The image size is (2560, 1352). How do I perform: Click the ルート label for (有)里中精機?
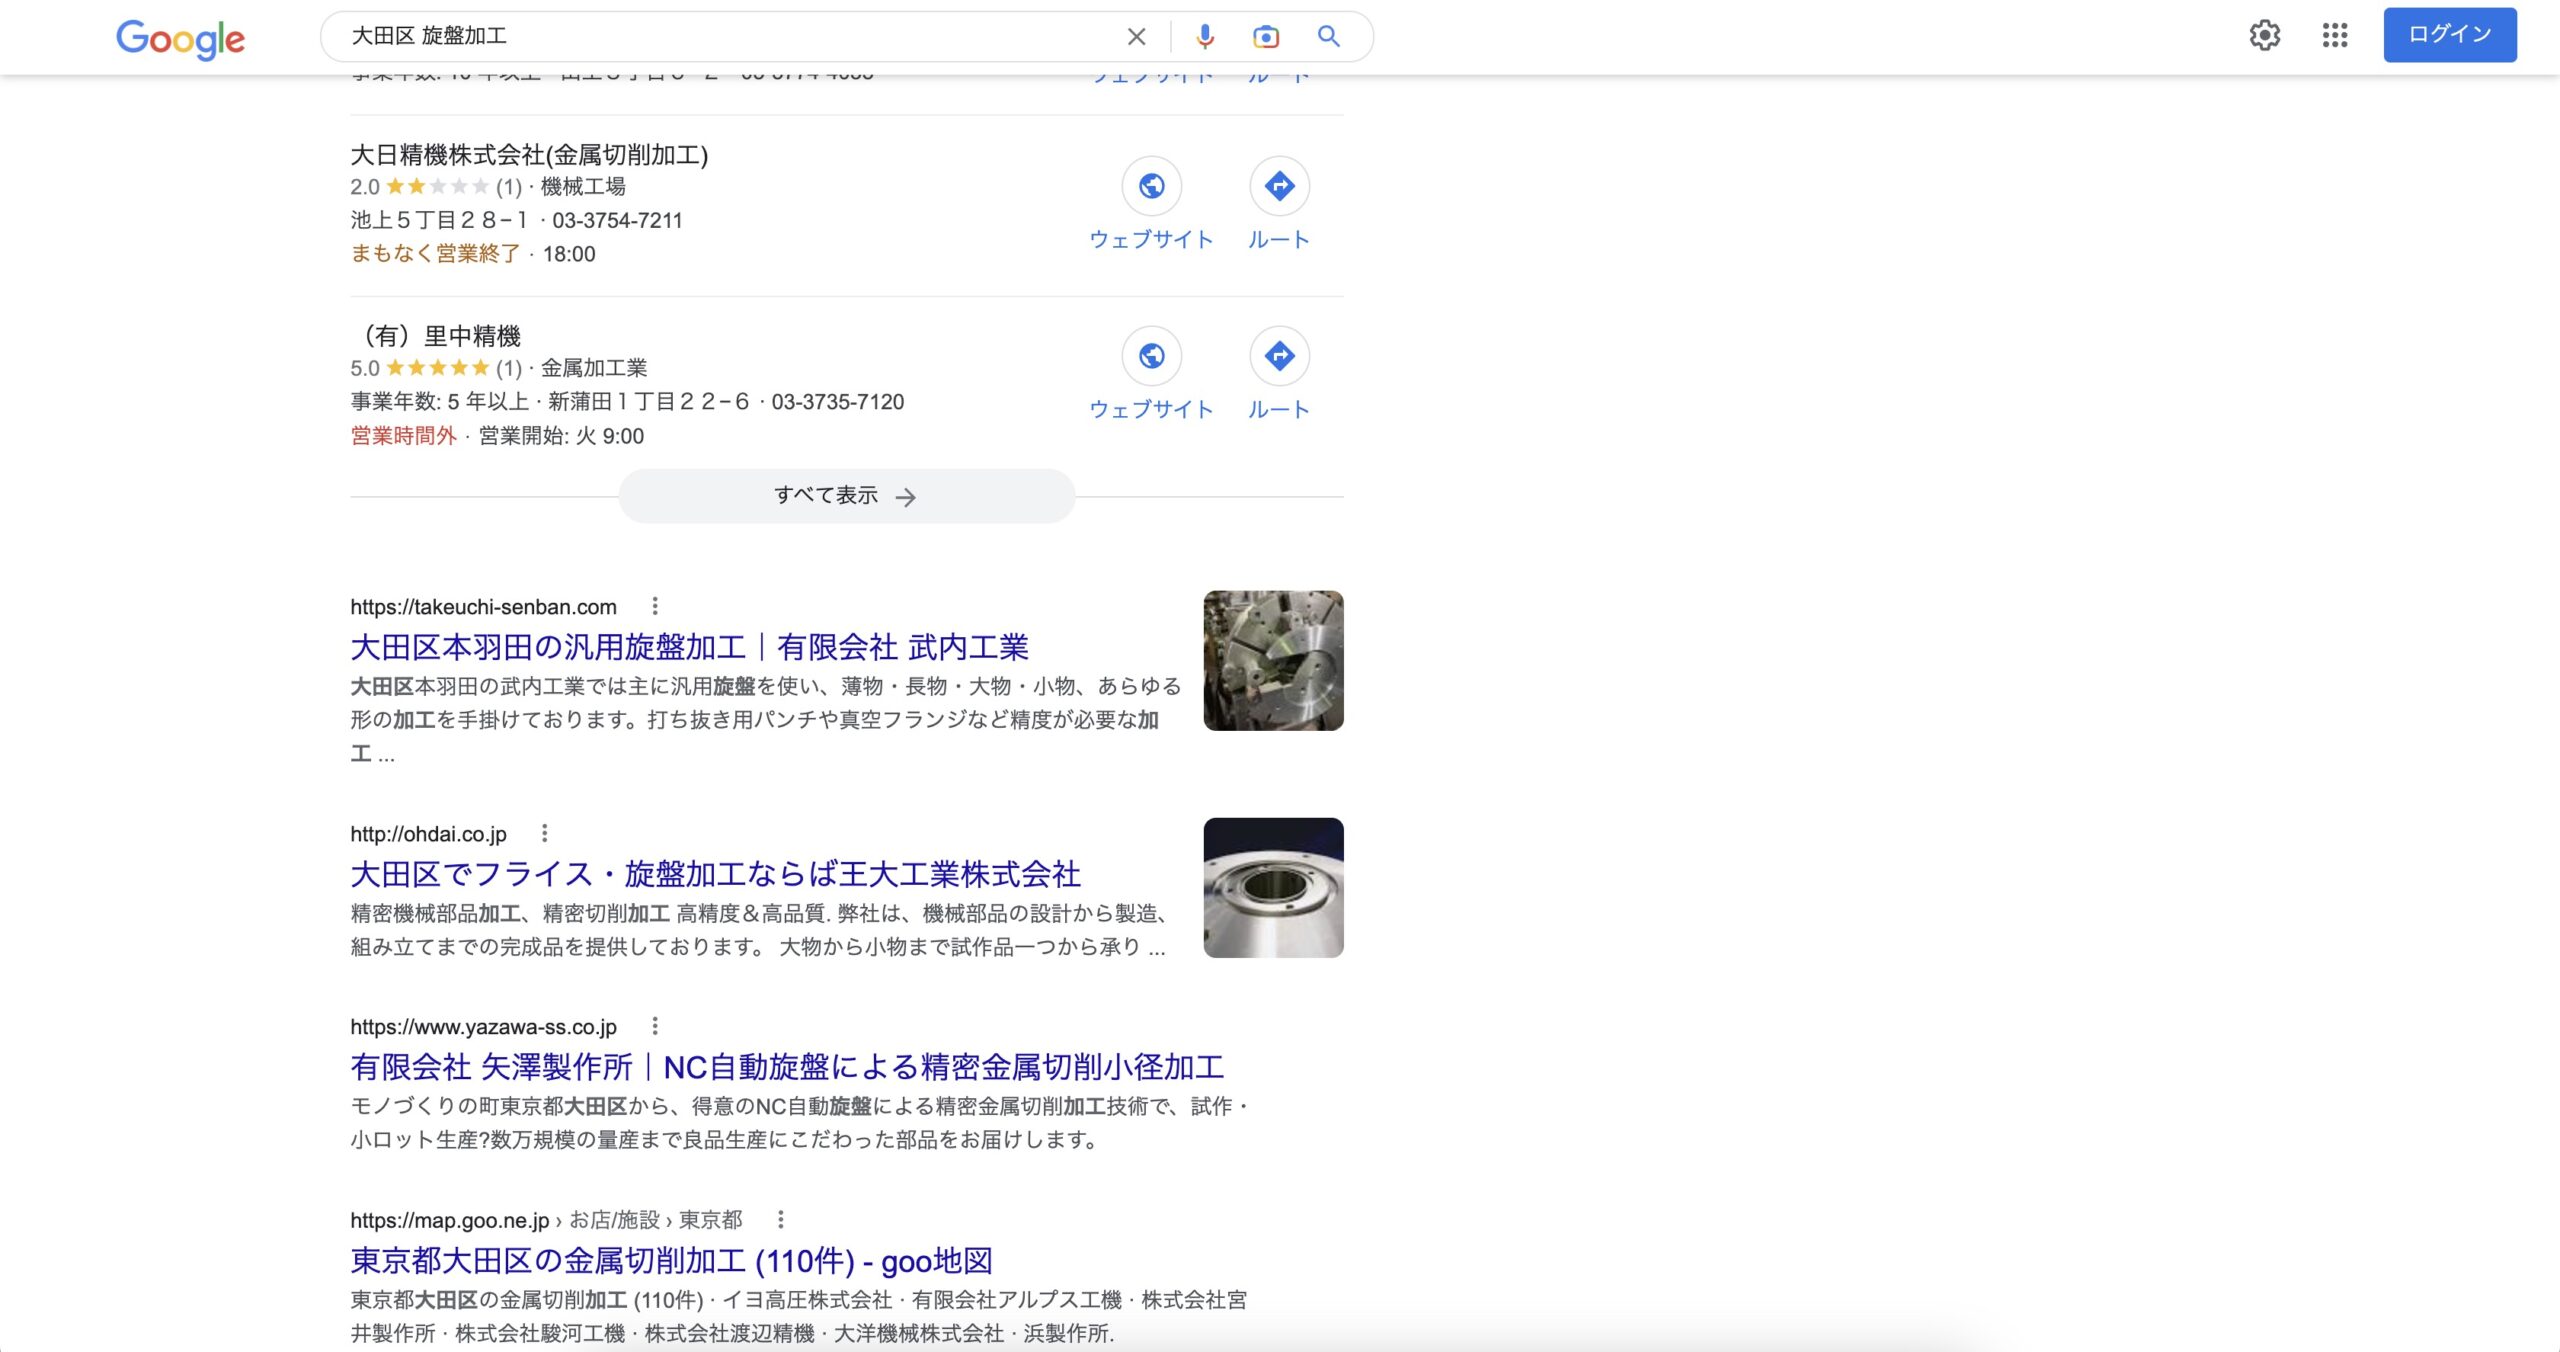click(x=1279, y=410)
